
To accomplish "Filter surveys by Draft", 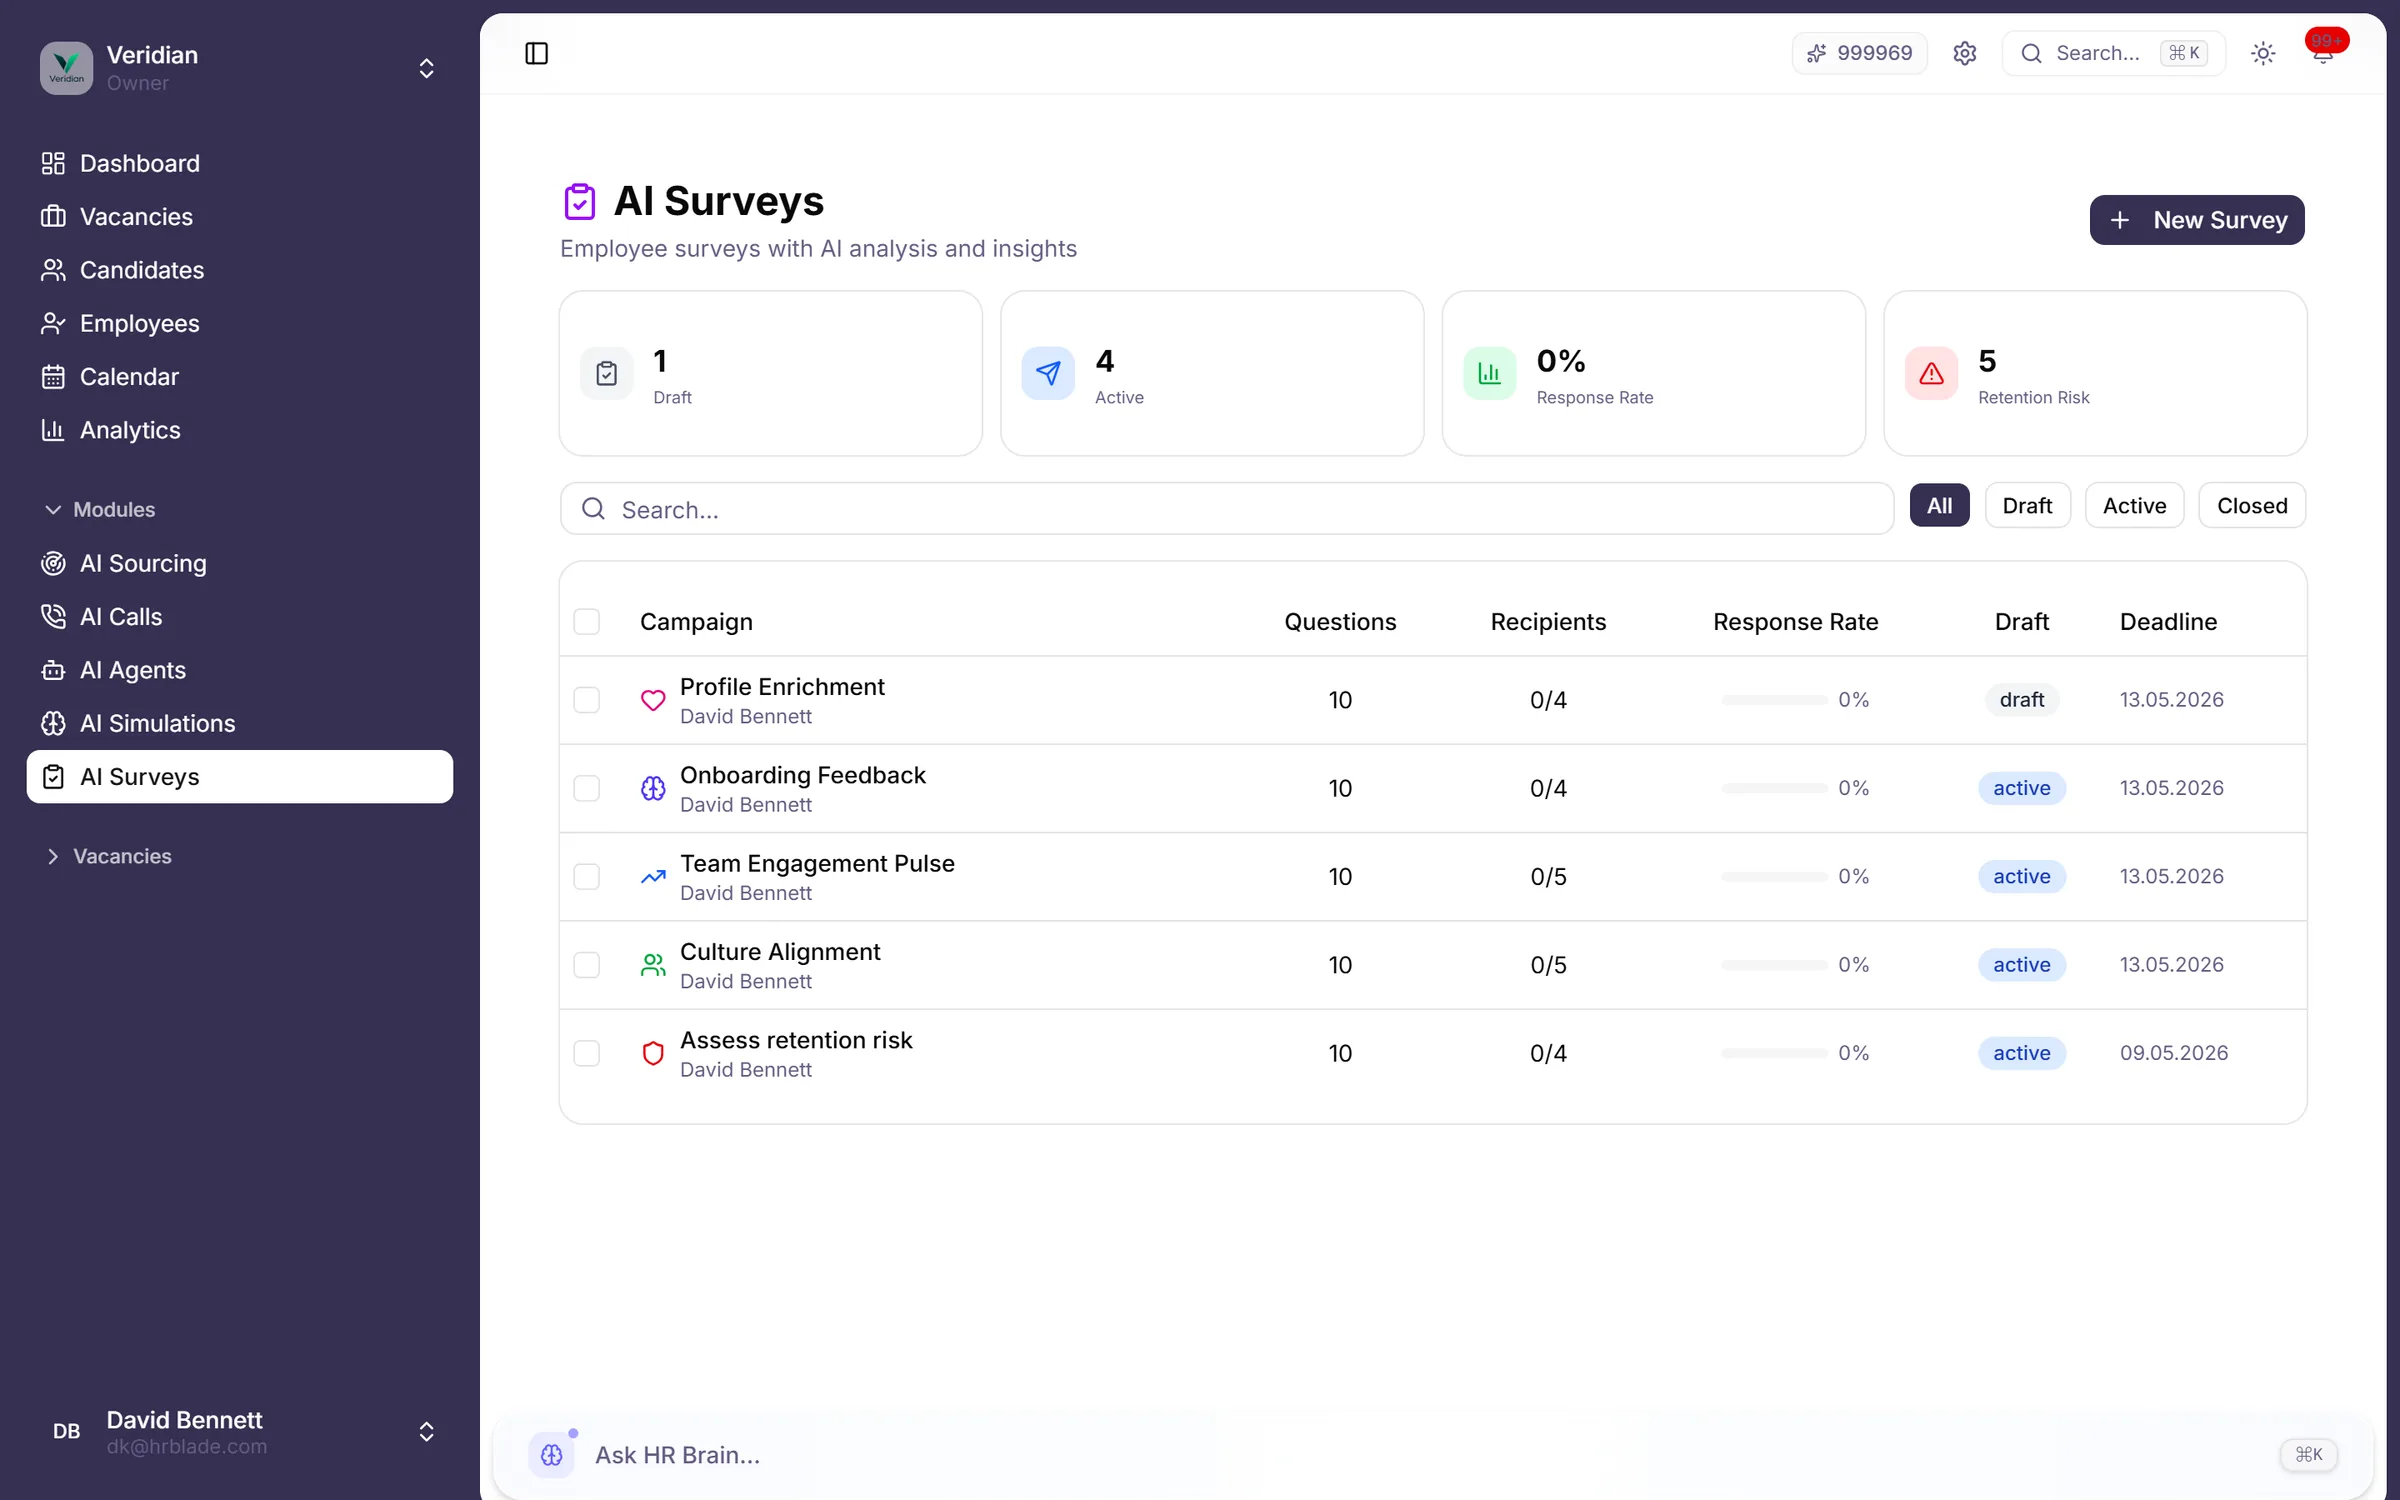I will pos(2027,506).
